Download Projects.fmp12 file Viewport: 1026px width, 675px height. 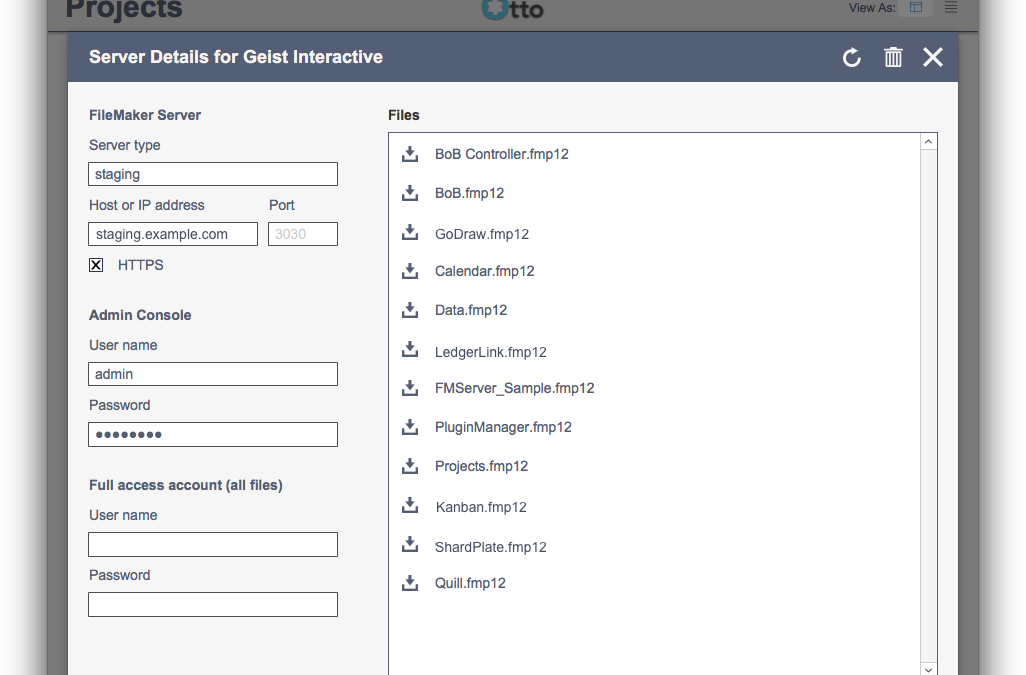coord(410,466)
